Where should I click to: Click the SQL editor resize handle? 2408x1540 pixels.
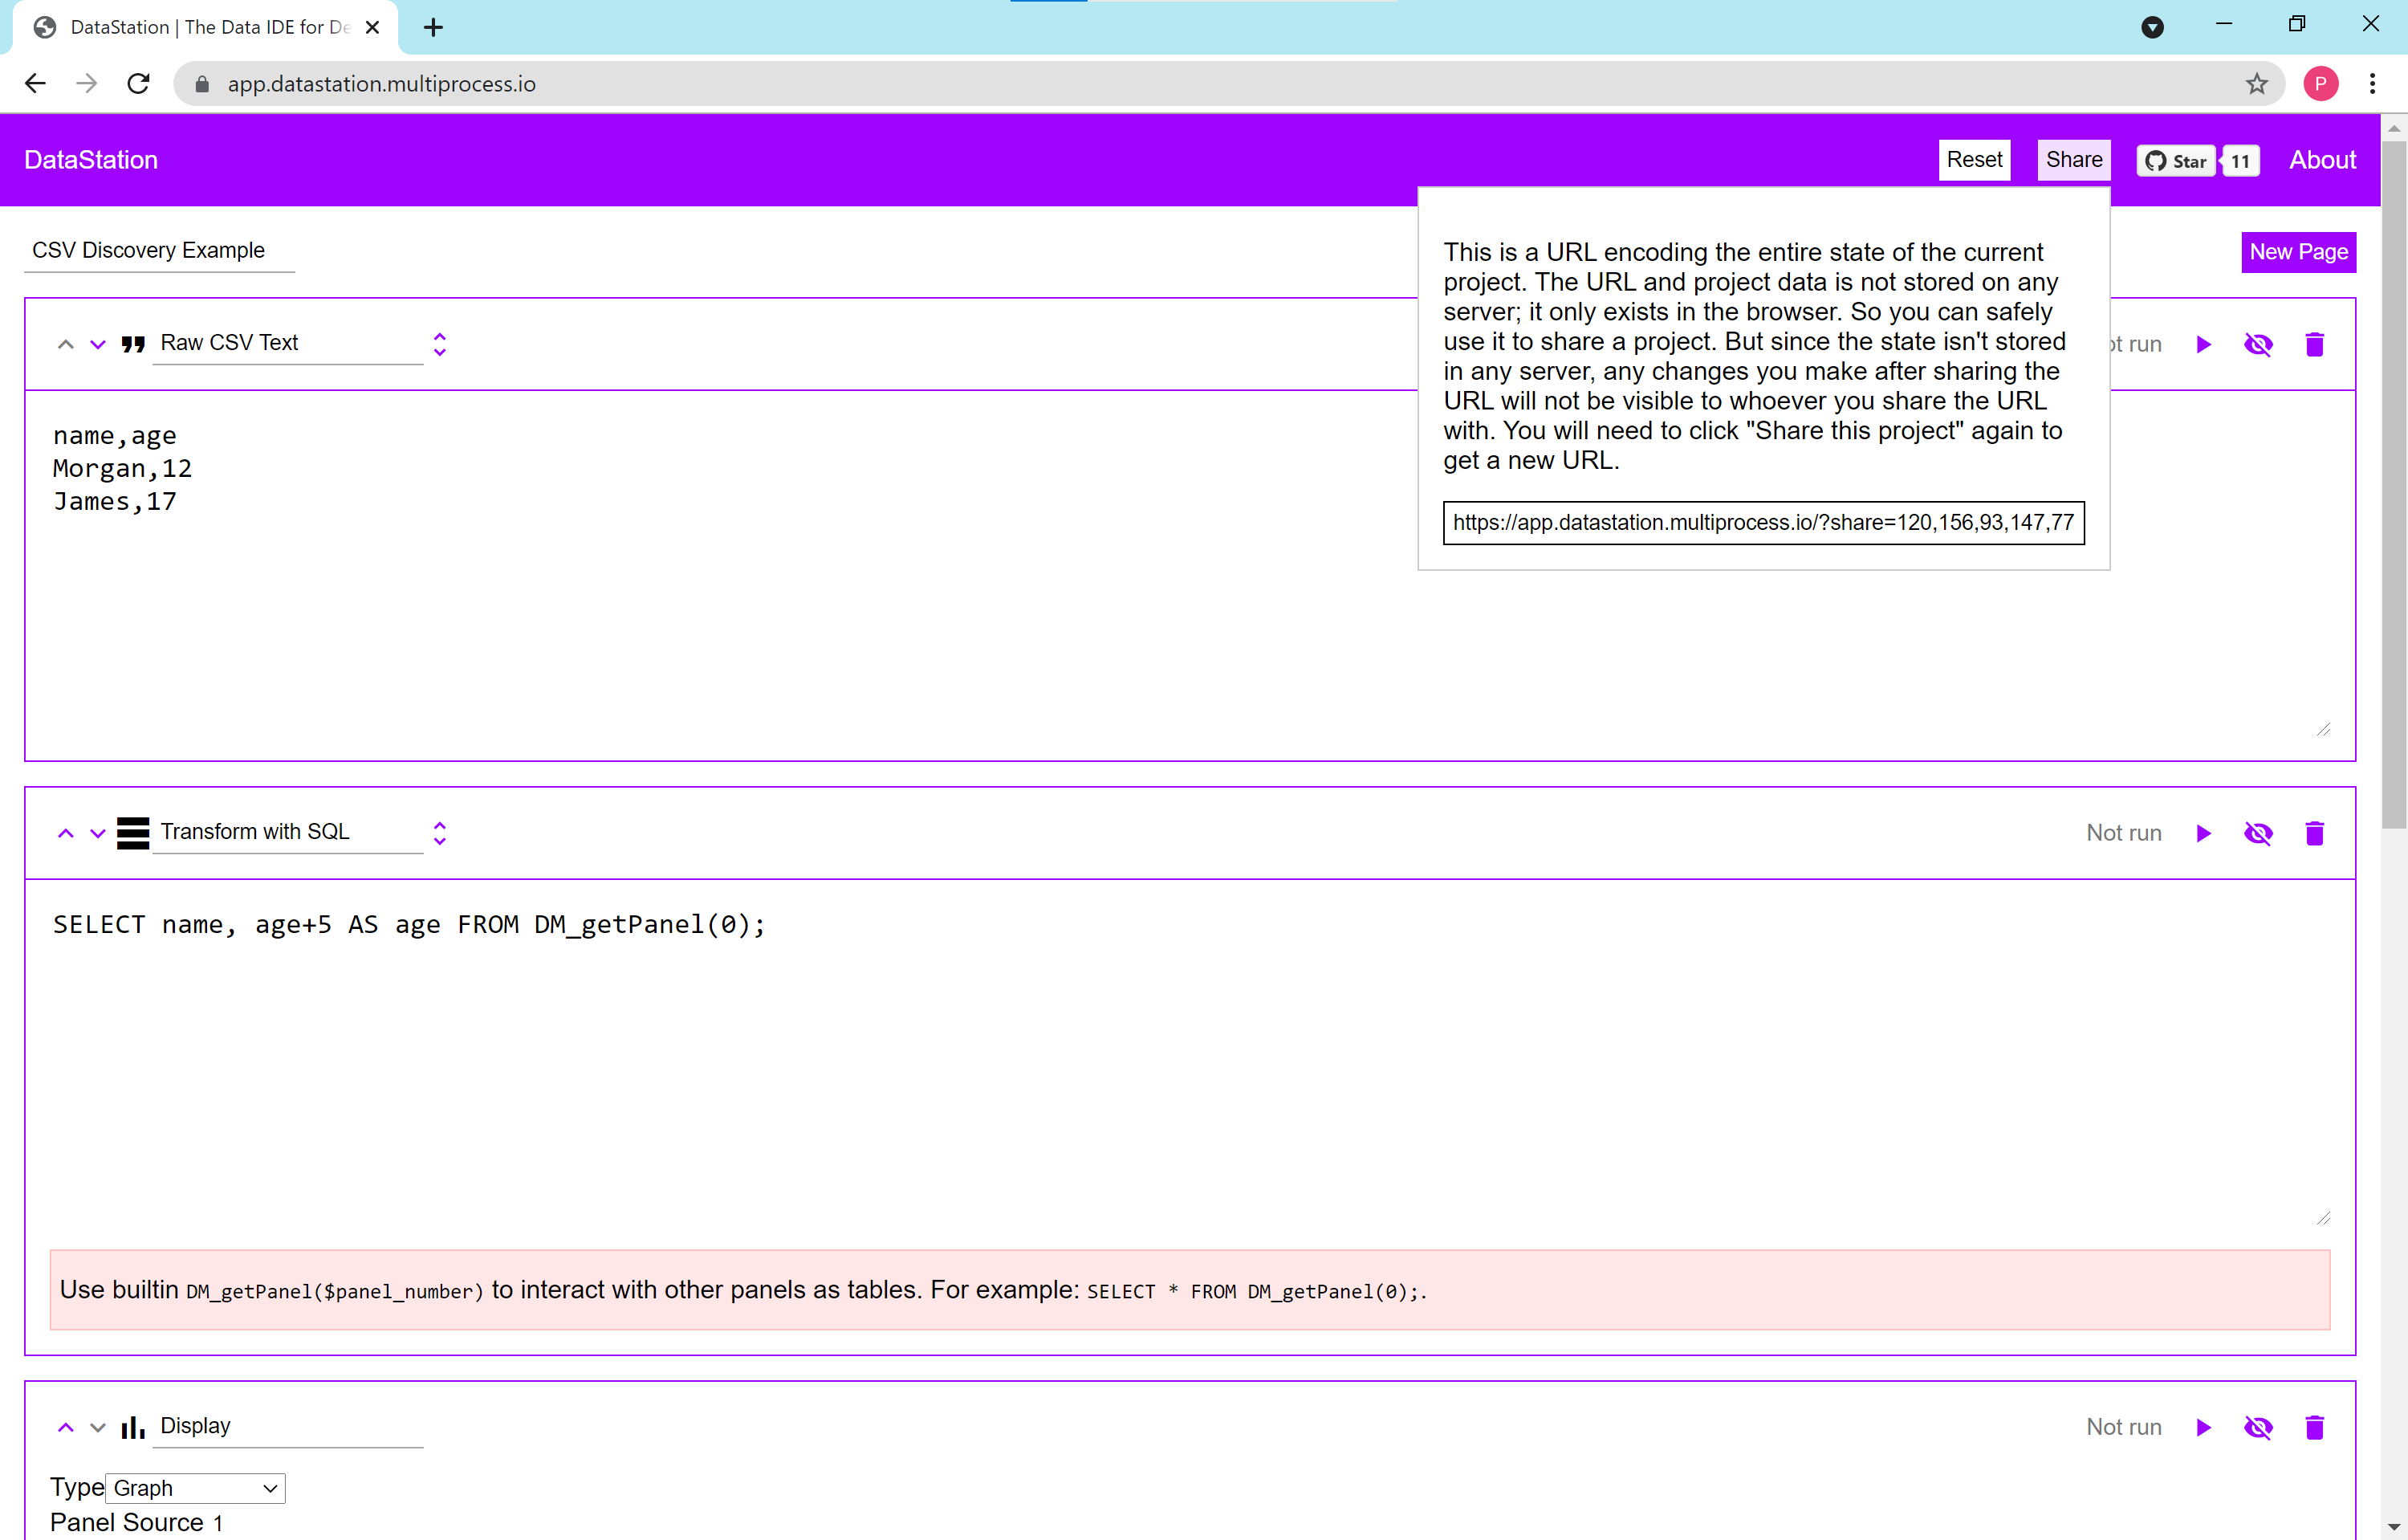click(2323, 1217)
